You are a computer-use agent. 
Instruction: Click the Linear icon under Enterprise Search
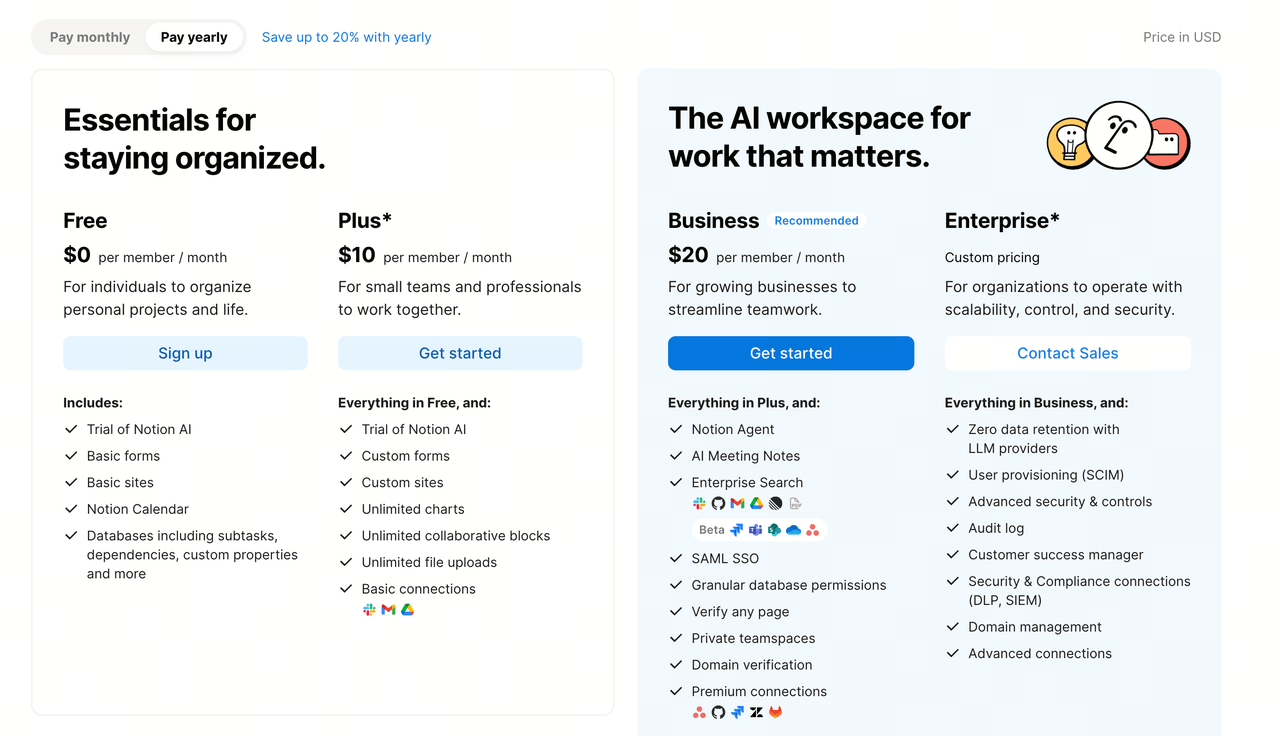click(775, 503)
